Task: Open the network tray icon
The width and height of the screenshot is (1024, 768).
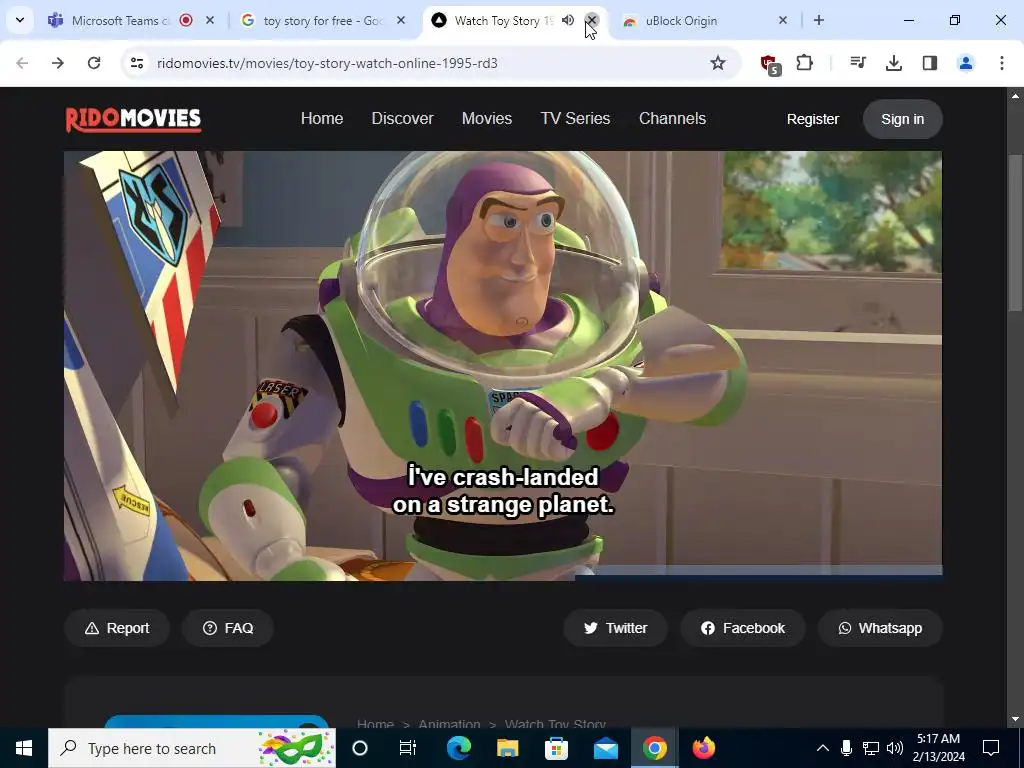Action: 871,748
